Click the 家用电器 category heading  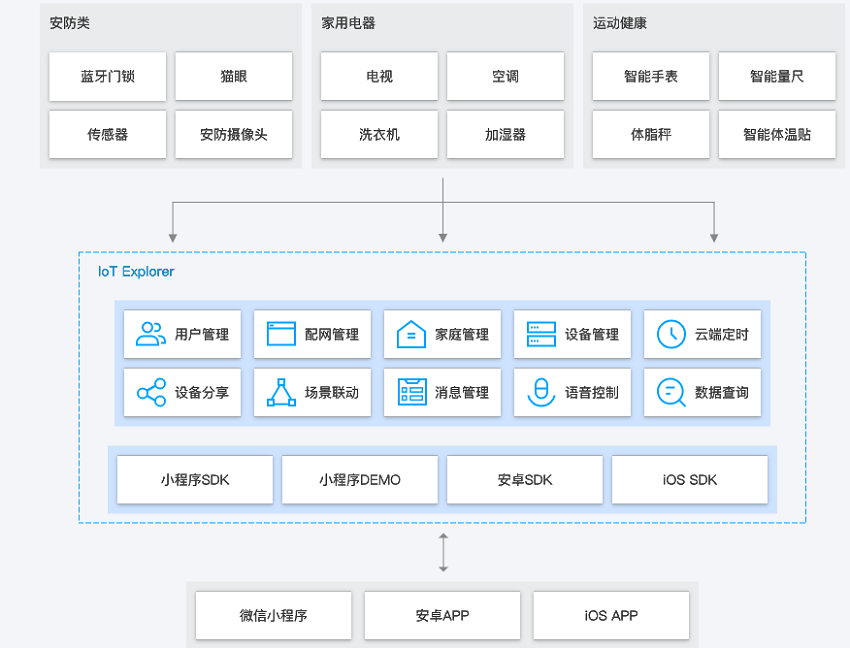[348, 23]
